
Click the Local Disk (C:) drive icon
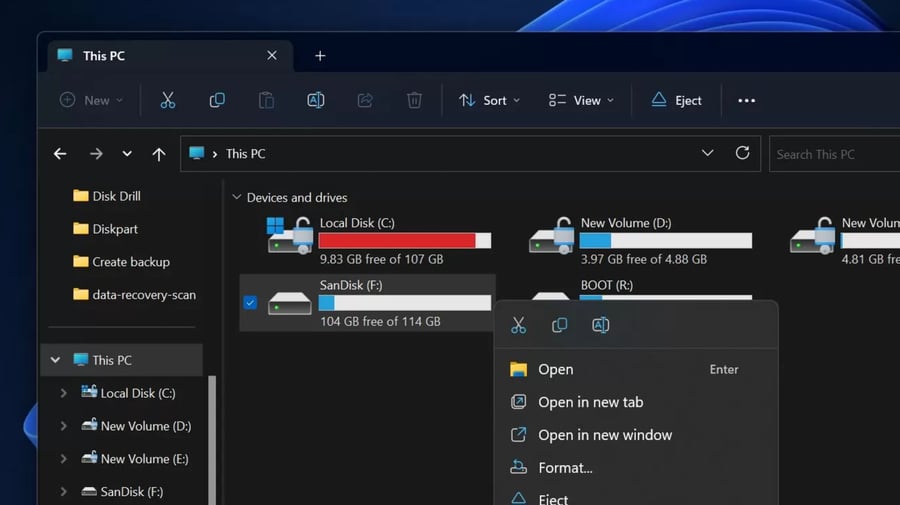coord(290,235)
